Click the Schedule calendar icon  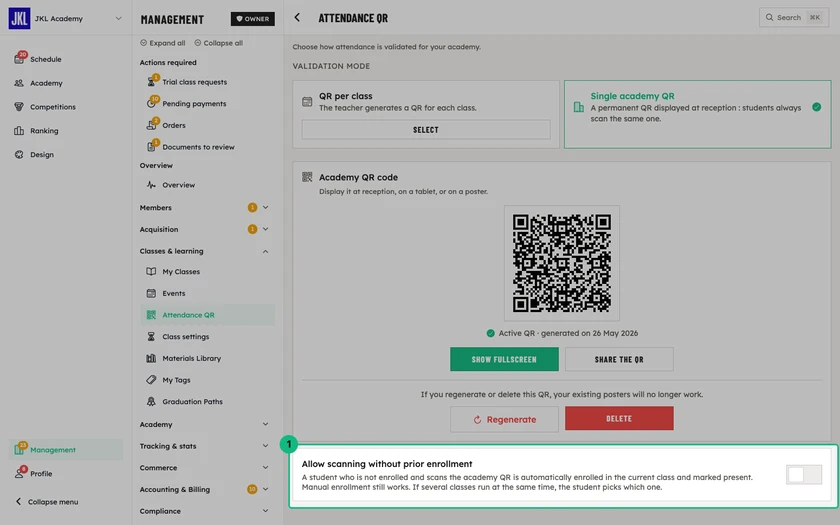point(19,59)
